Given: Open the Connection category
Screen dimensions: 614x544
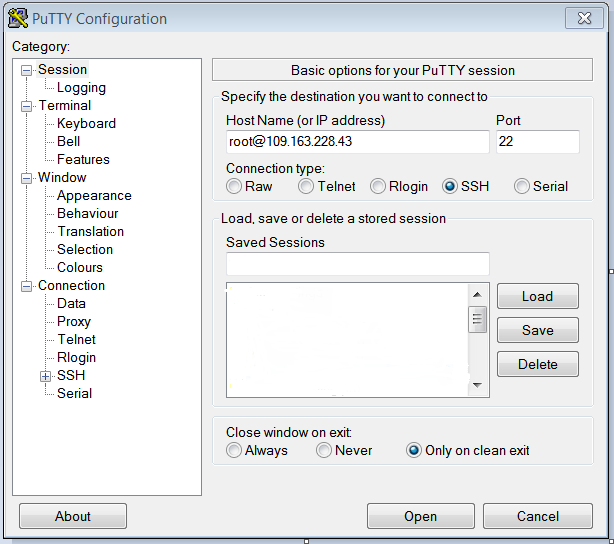Looking at the screenshot, I should (71, 286).
